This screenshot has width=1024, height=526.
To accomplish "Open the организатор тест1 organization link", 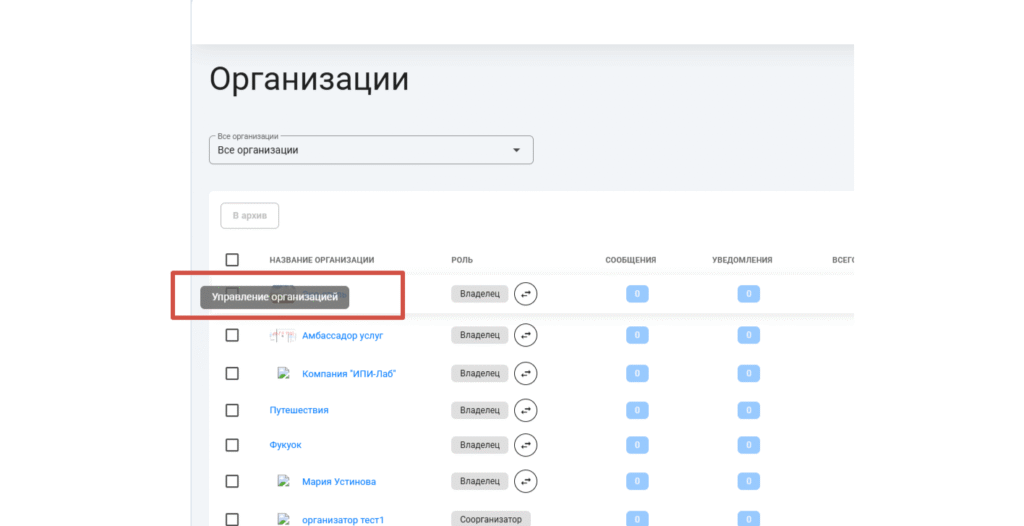I will (342, 520).
